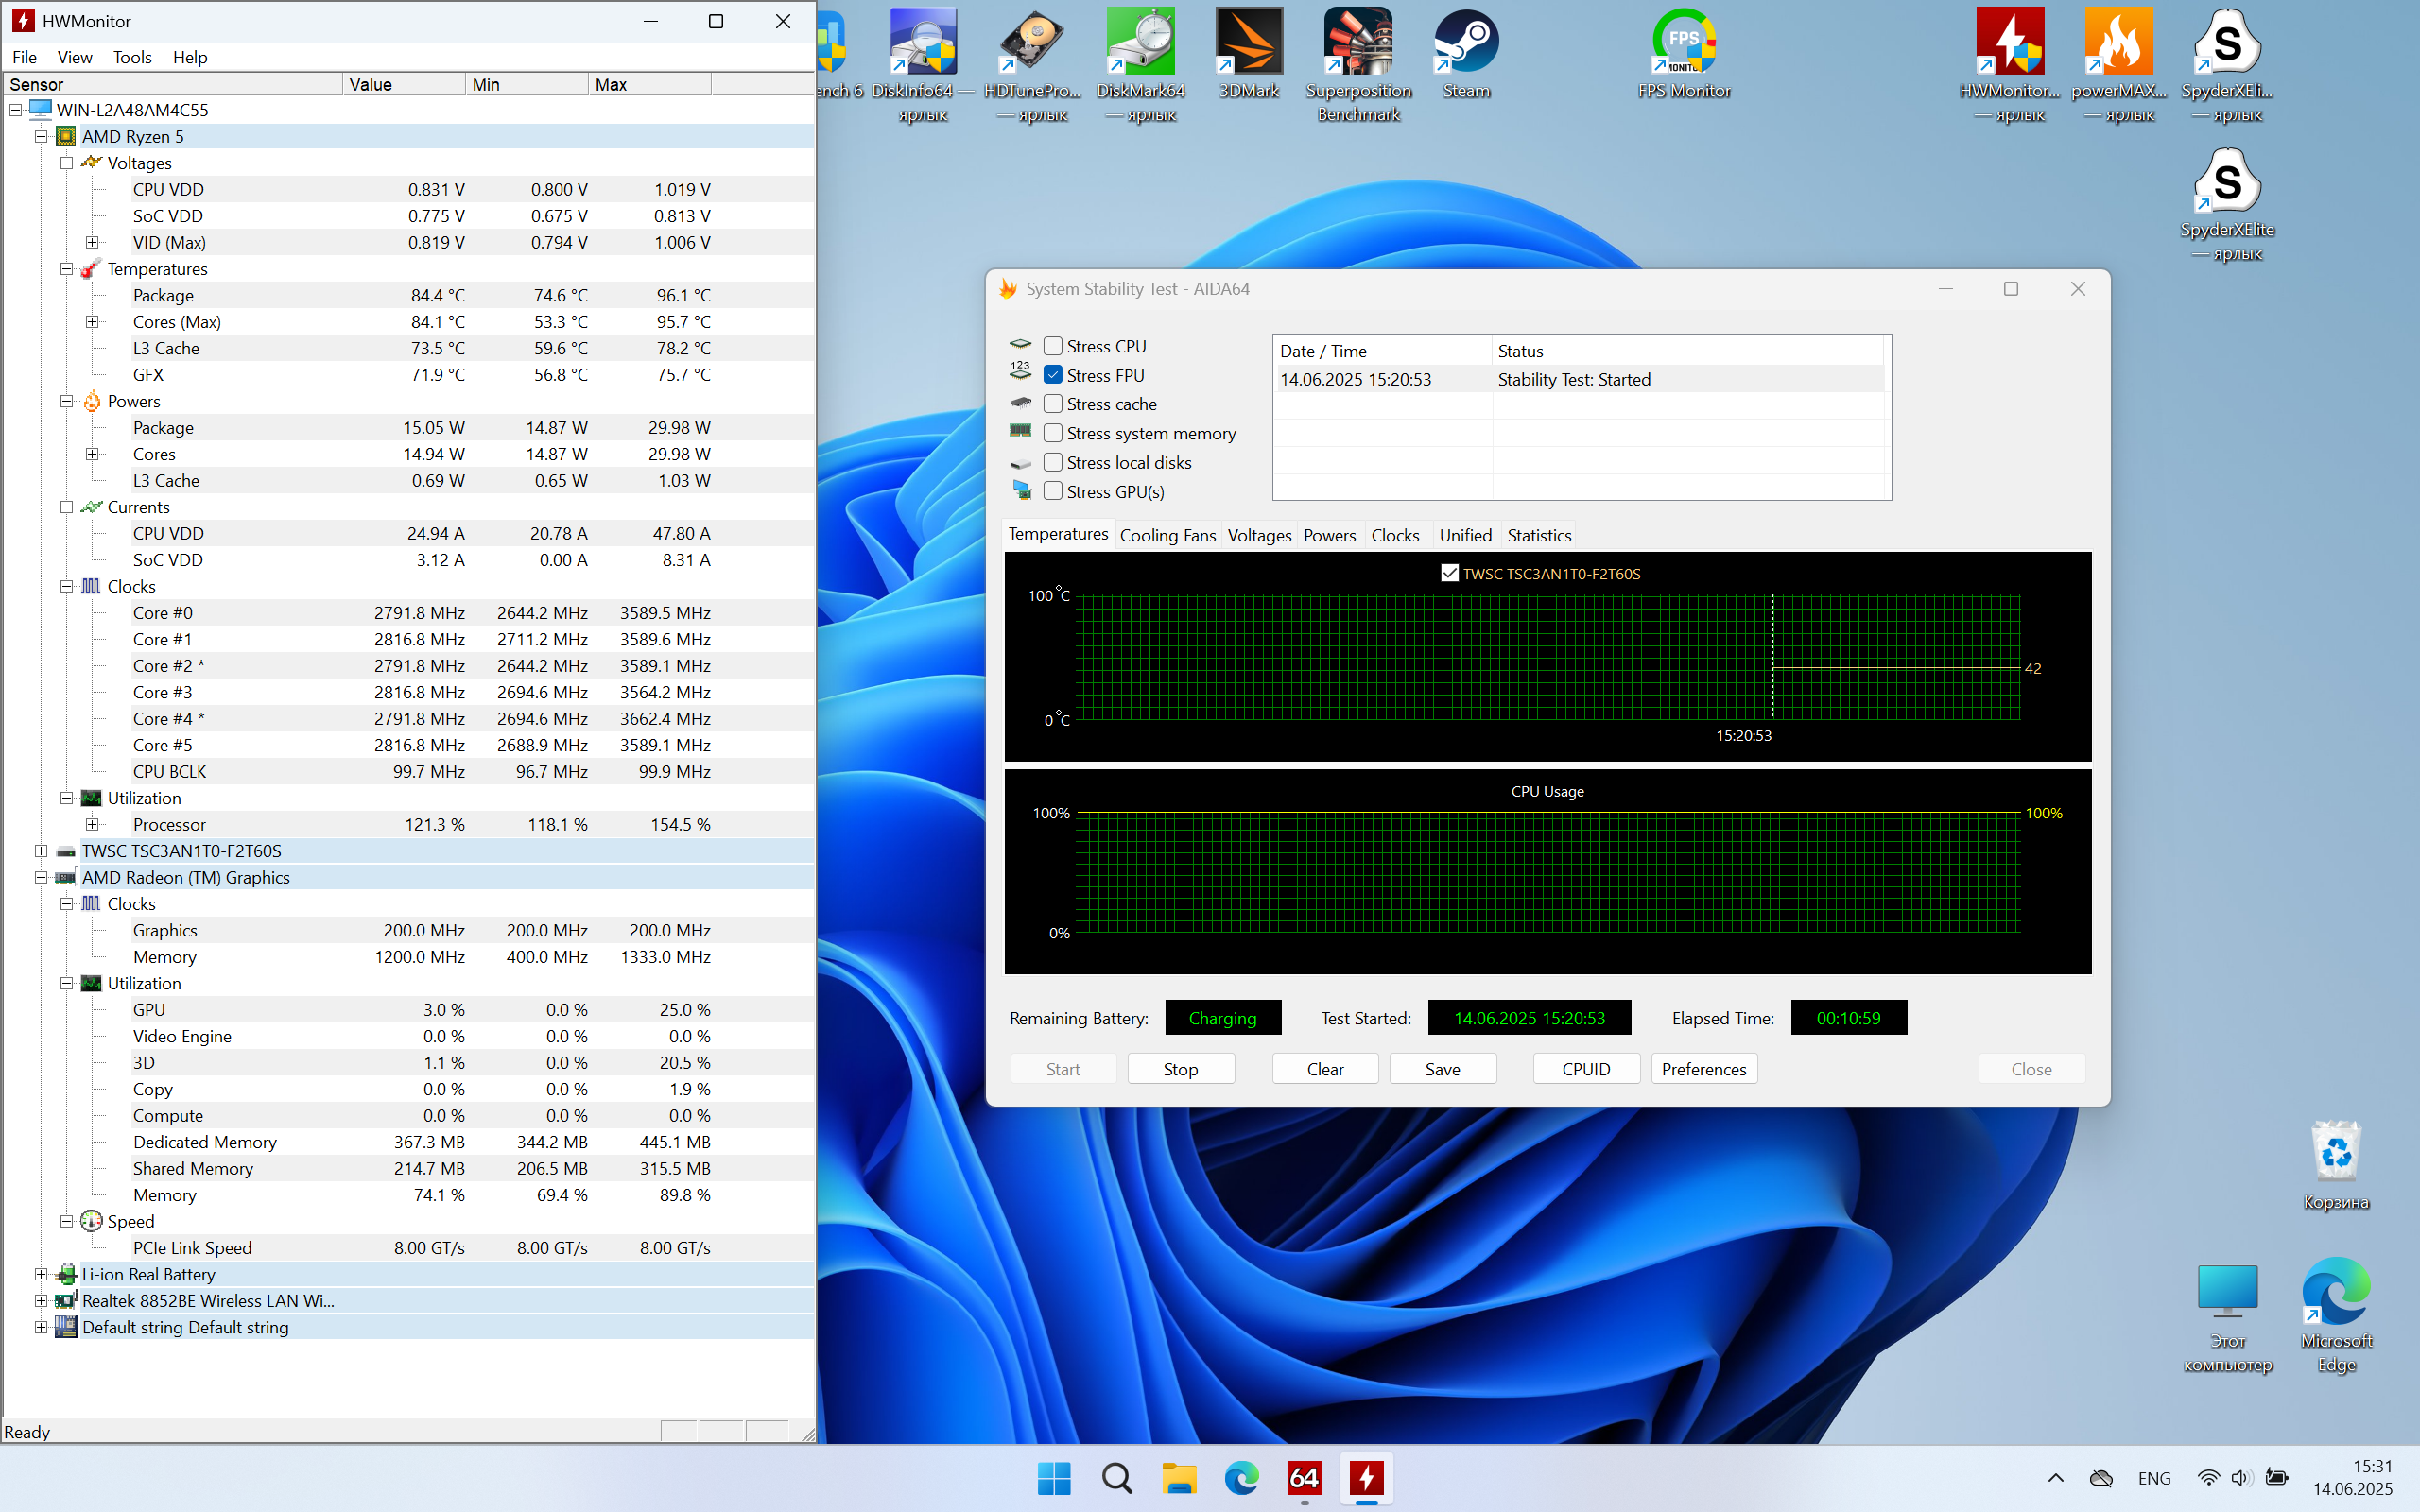Click the Stop button in AIDA64
This screenshot has width=2420, height=1512.
[1180, 1069]
